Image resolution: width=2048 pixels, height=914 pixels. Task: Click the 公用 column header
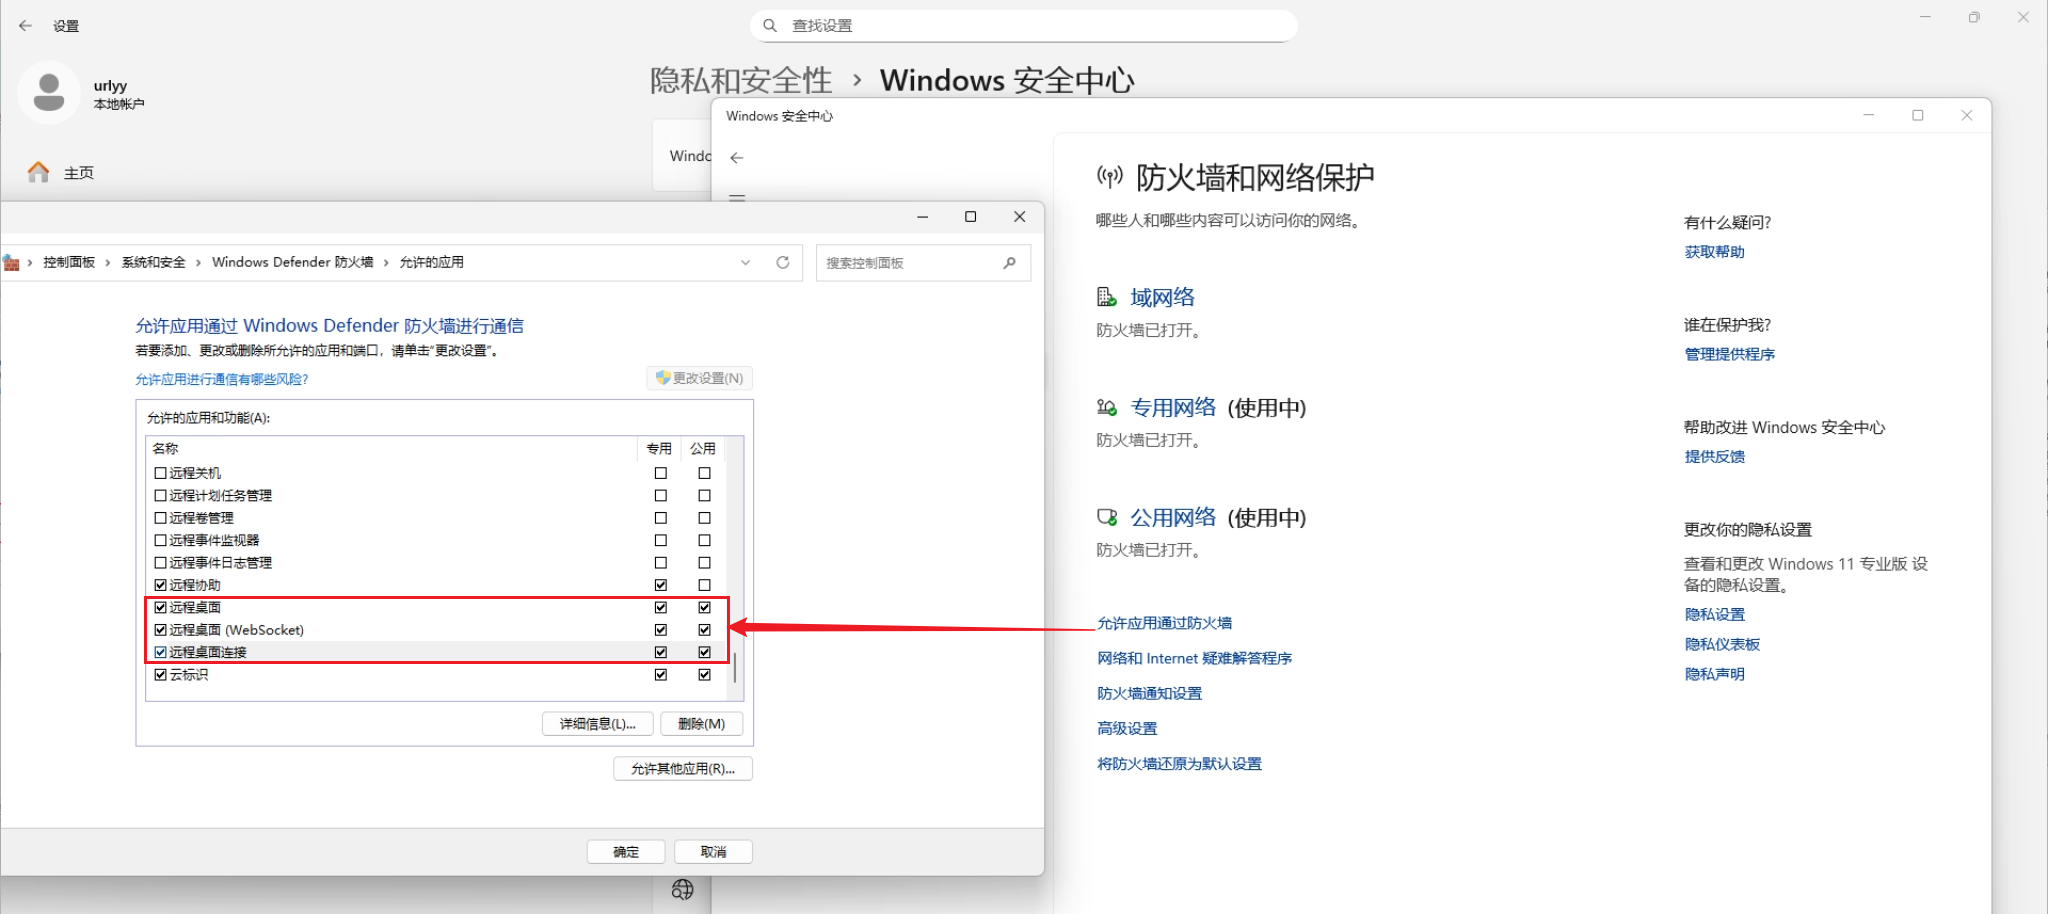click(703, 448)
